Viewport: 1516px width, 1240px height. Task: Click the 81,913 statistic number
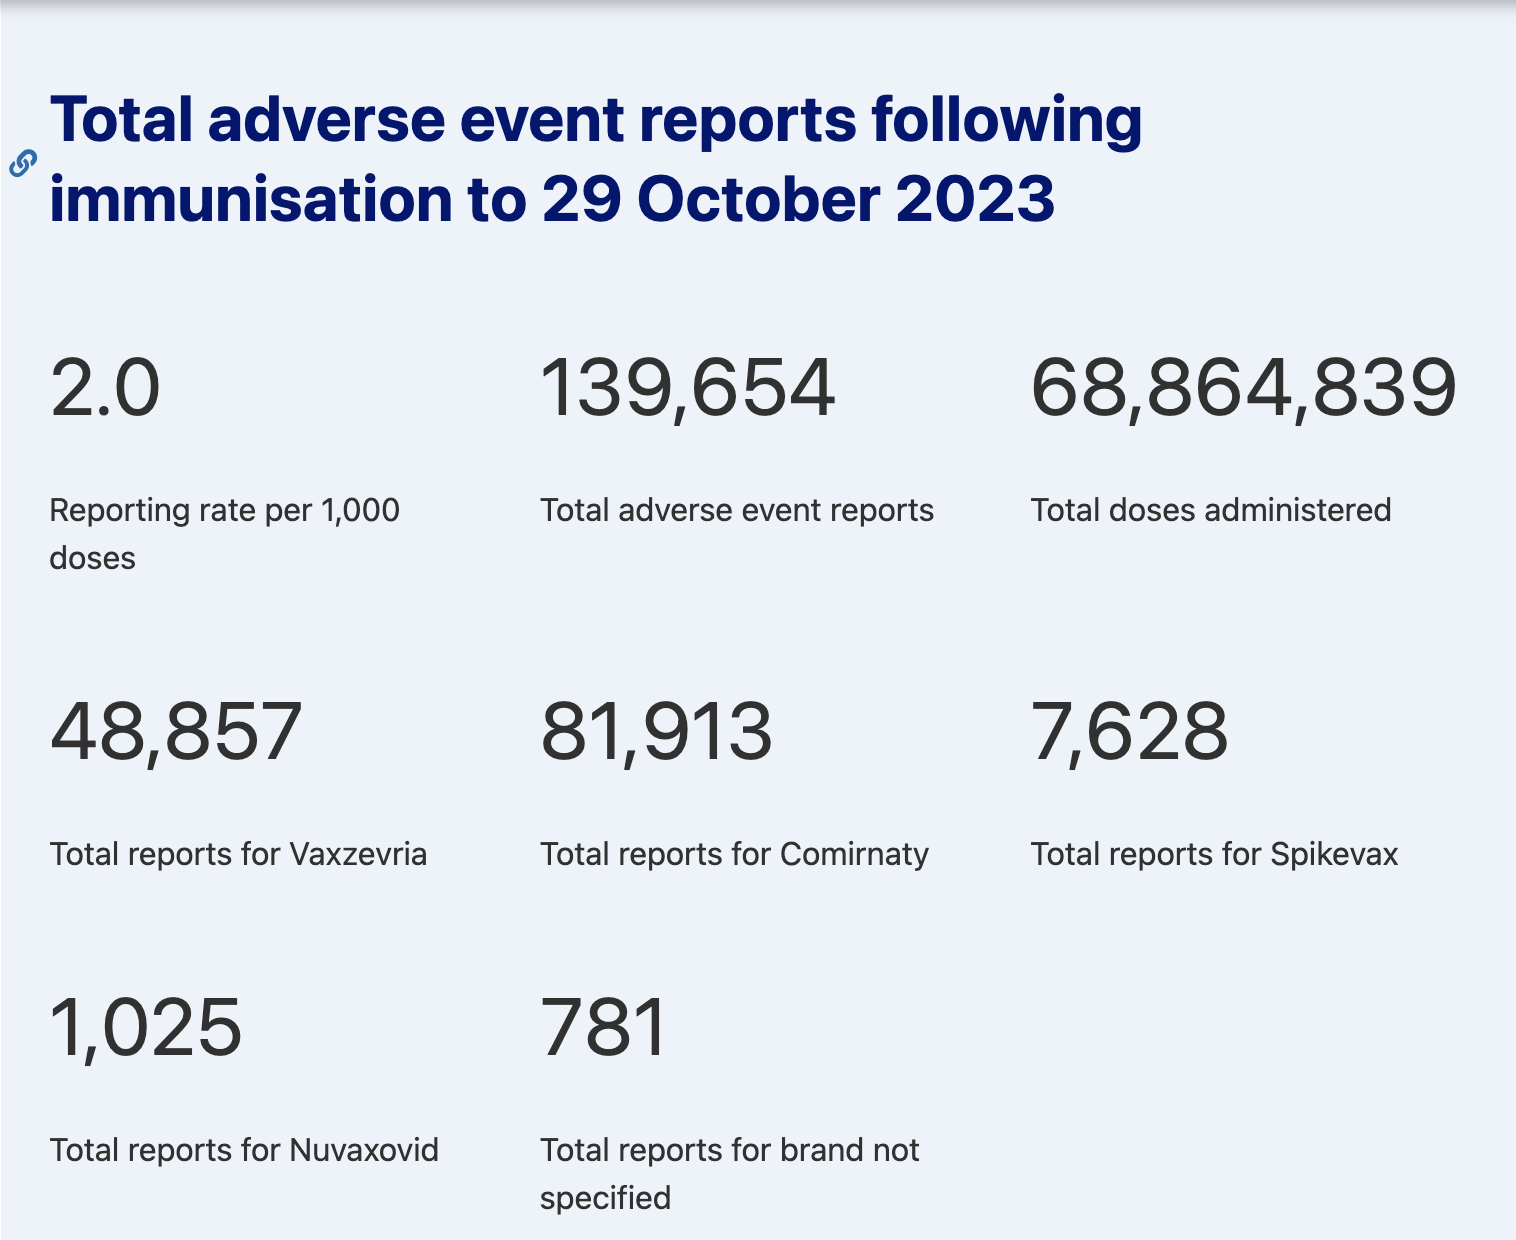point(656,731)
